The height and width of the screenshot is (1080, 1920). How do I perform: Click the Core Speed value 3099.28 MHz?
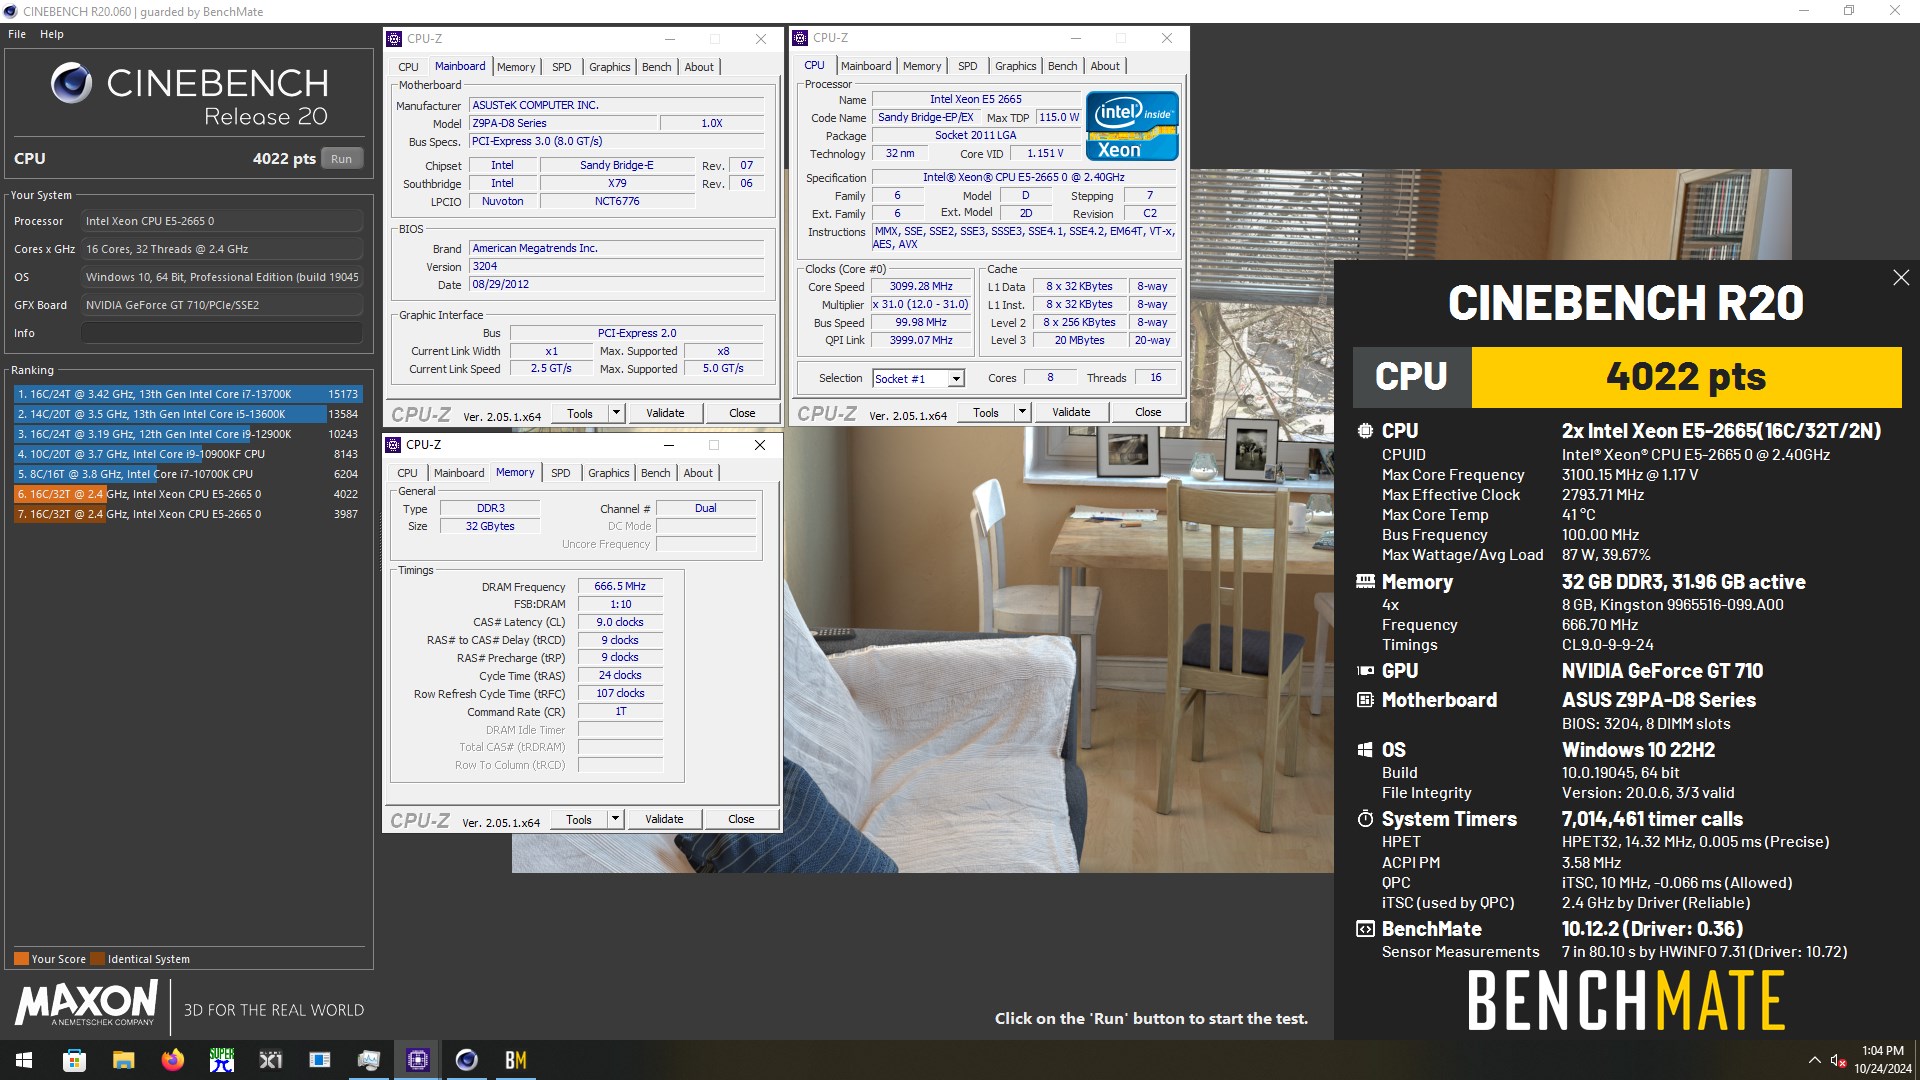921,287
